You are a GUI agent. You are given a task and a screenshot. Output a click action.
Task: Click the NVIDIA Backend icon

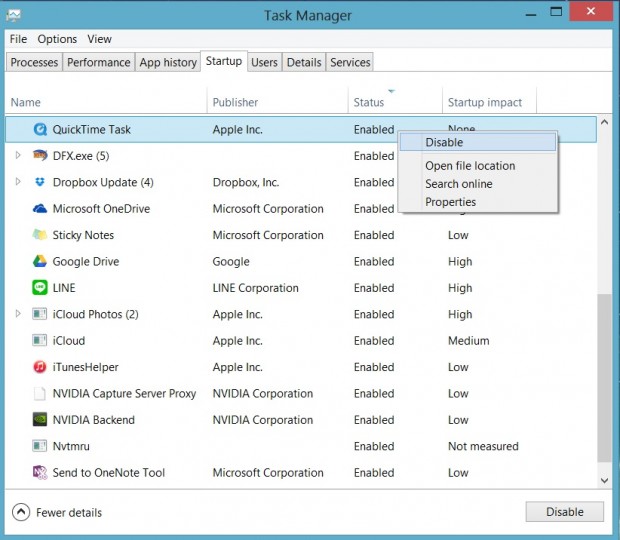[x=40, y=419]
